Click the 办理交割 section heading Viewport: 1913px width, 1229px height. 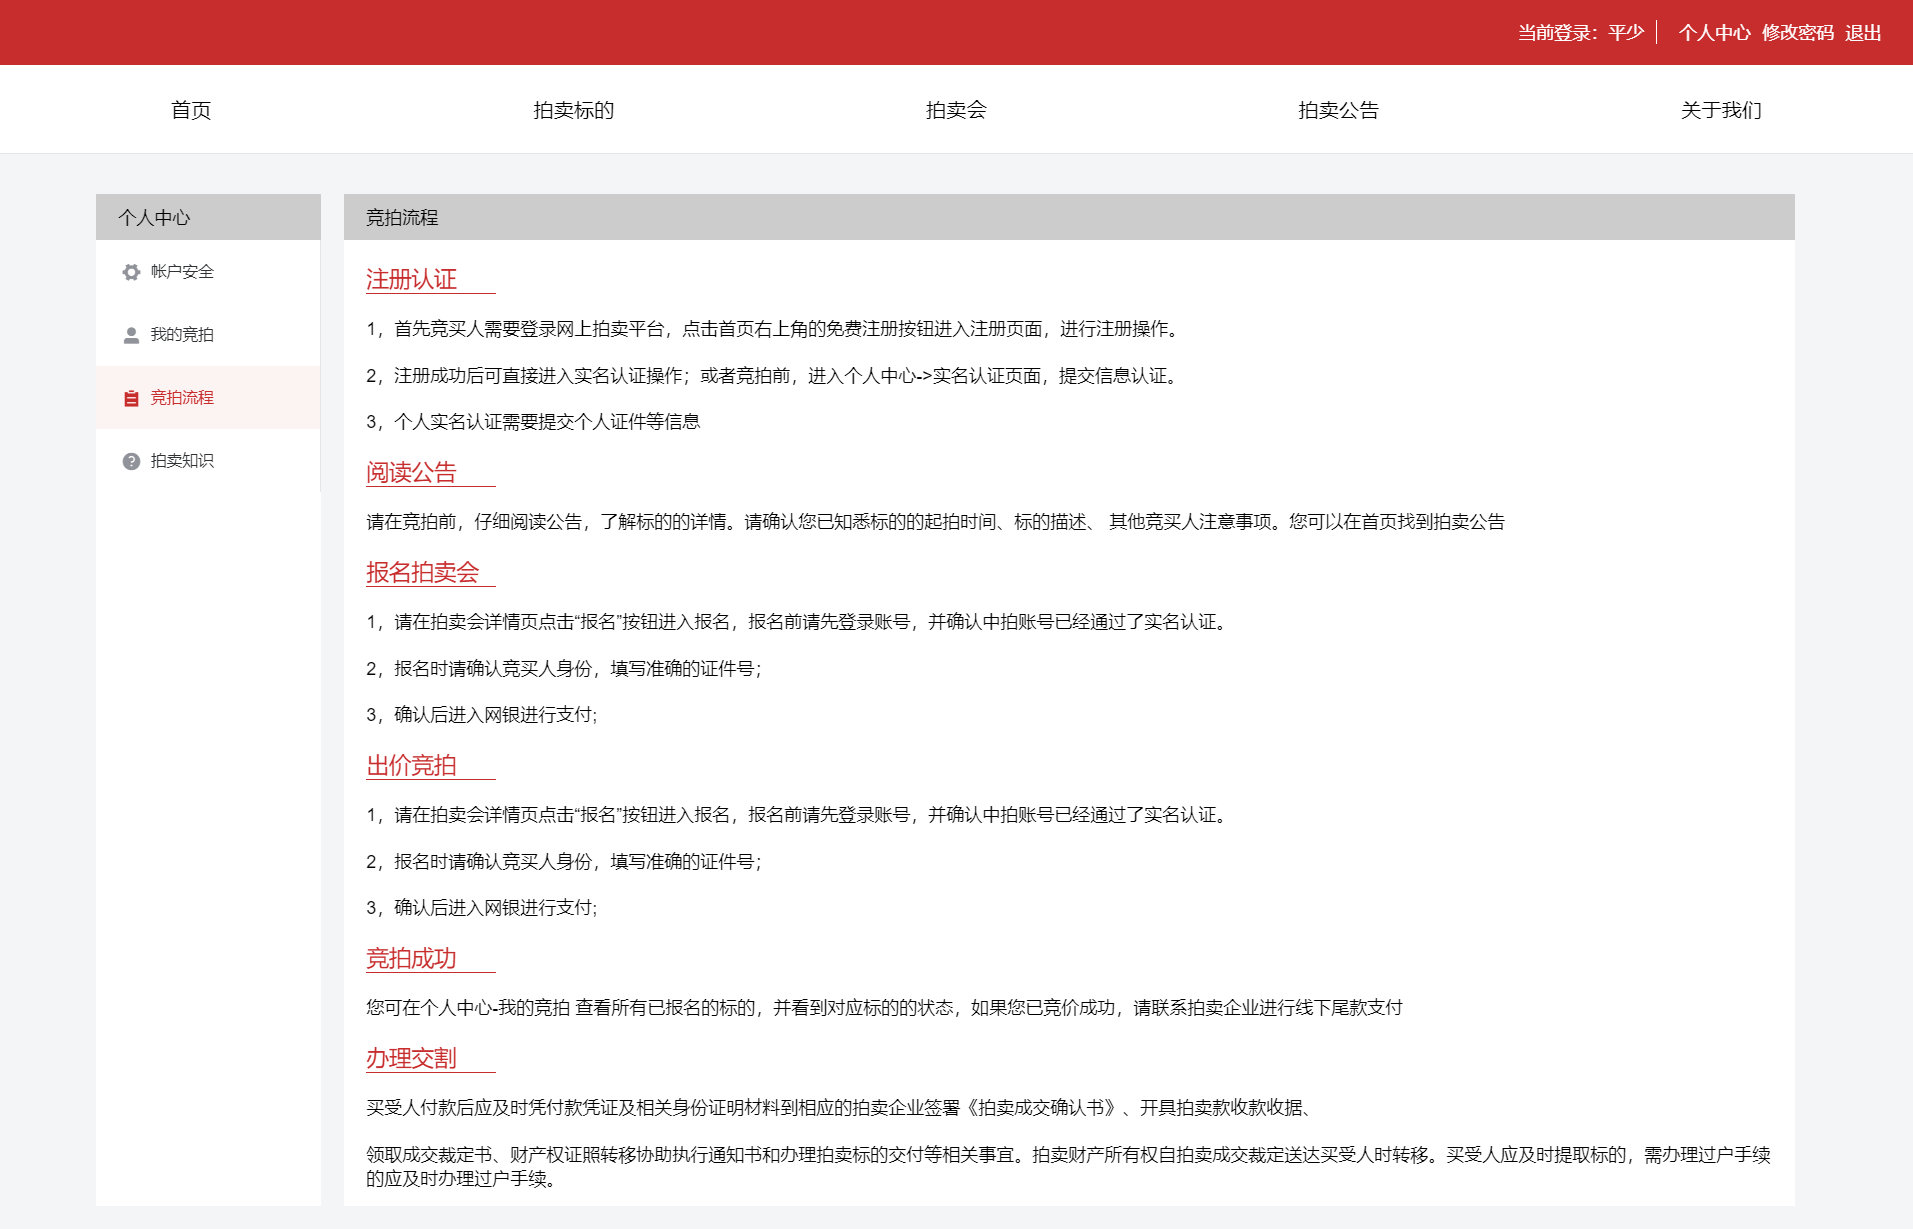click(x=411, y=1058)
